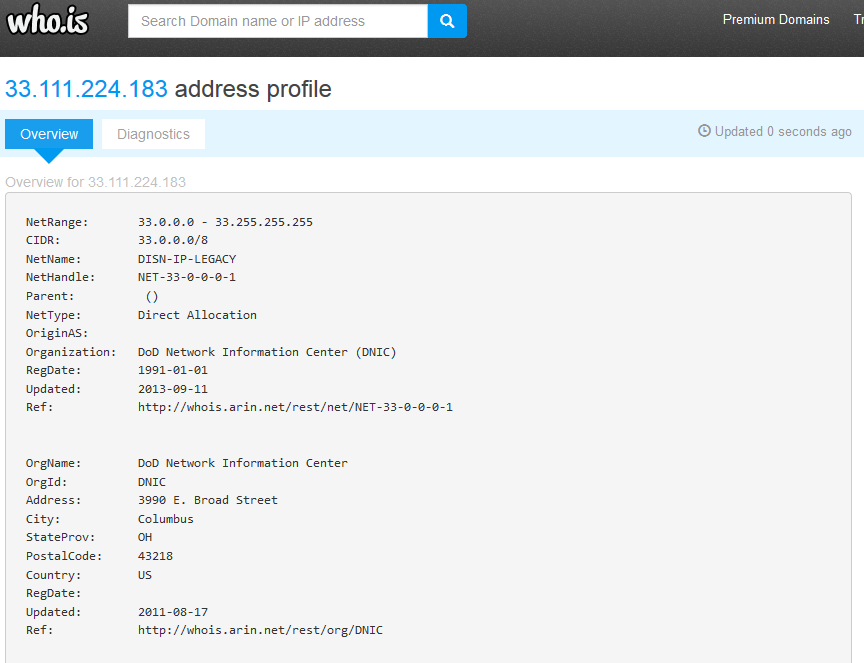Viewport: 864px width, 663px height.
Task: Click the NetName DISN-IP-LEGACY value
Action: pos(187,259)
